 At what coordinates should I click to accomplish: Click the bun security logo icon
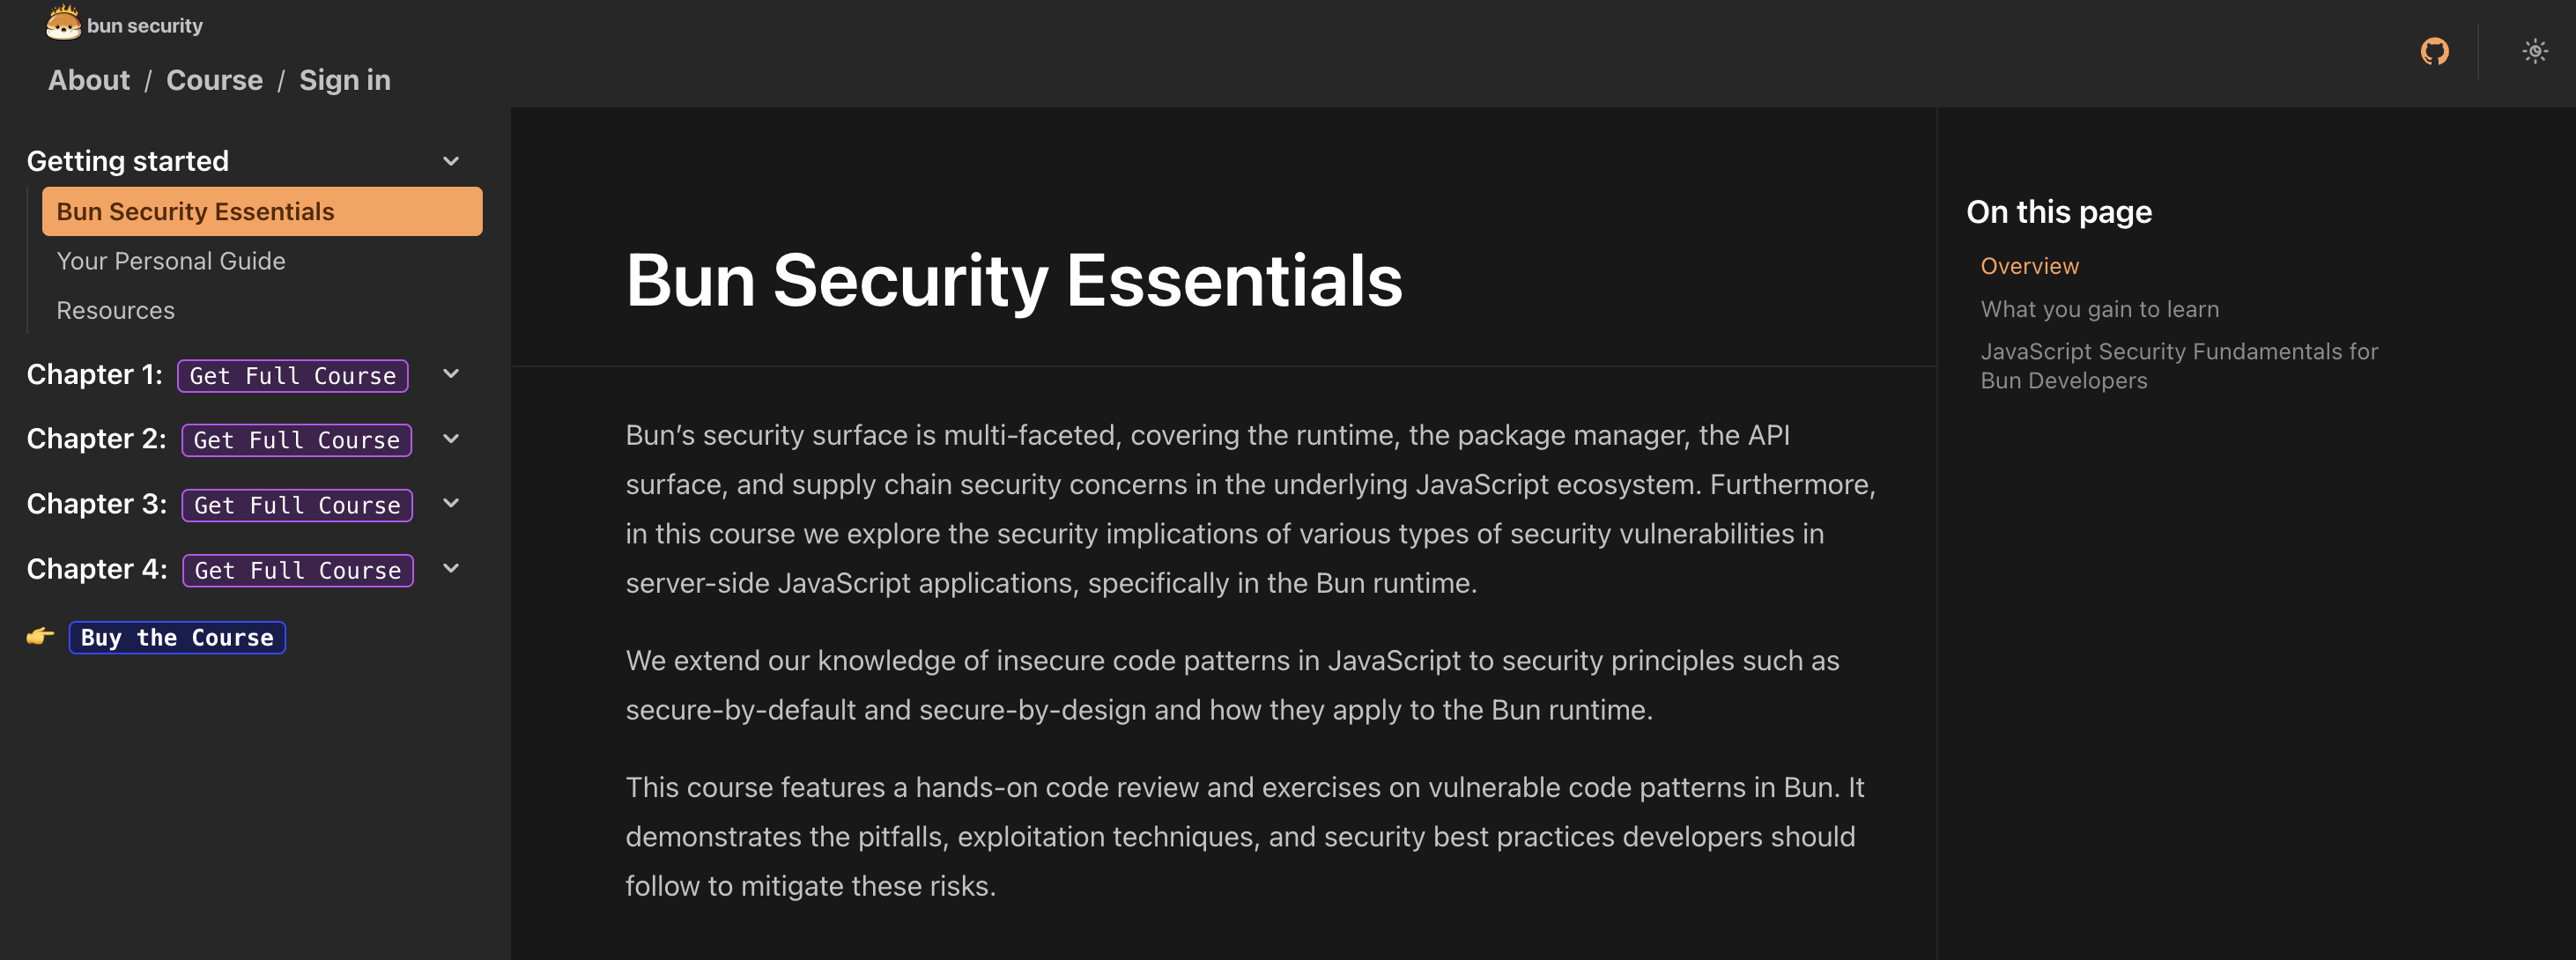pyautogui.click(x=63, y=23)
